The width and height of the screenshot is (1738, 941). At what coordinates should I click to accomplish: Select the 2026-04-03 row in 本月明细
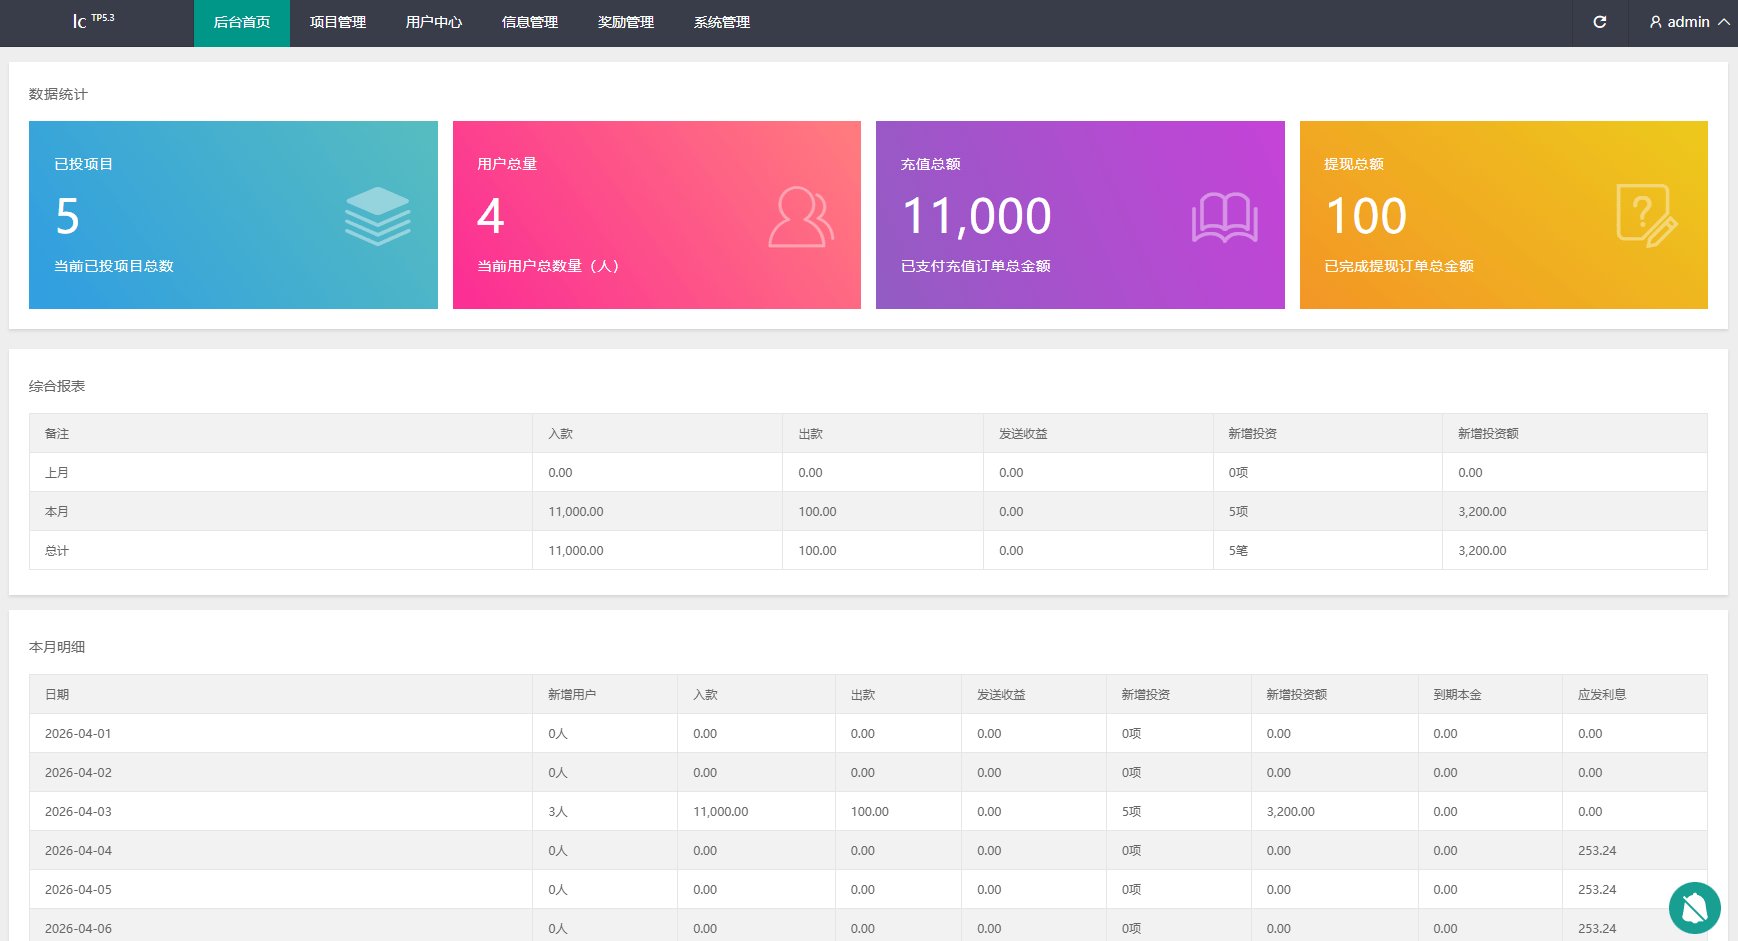pyautogui.click(x=78, y=811)
